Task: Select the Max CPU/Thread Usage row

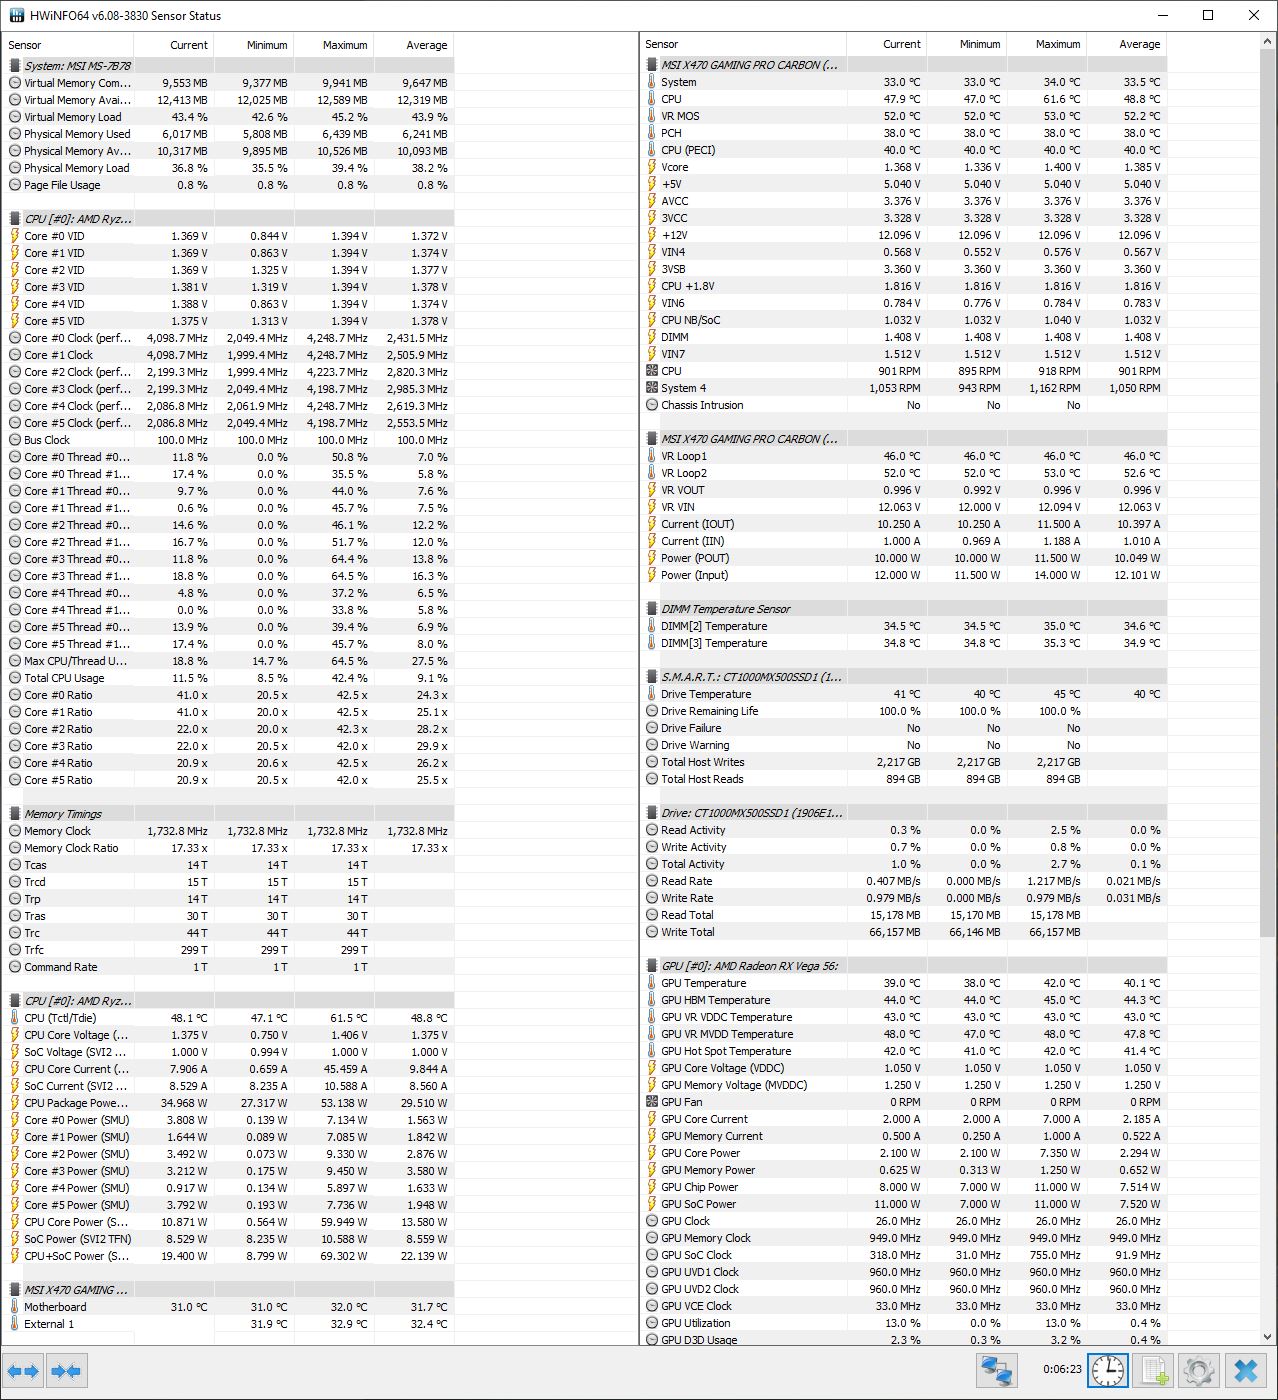Action: (x=229, y=661)
